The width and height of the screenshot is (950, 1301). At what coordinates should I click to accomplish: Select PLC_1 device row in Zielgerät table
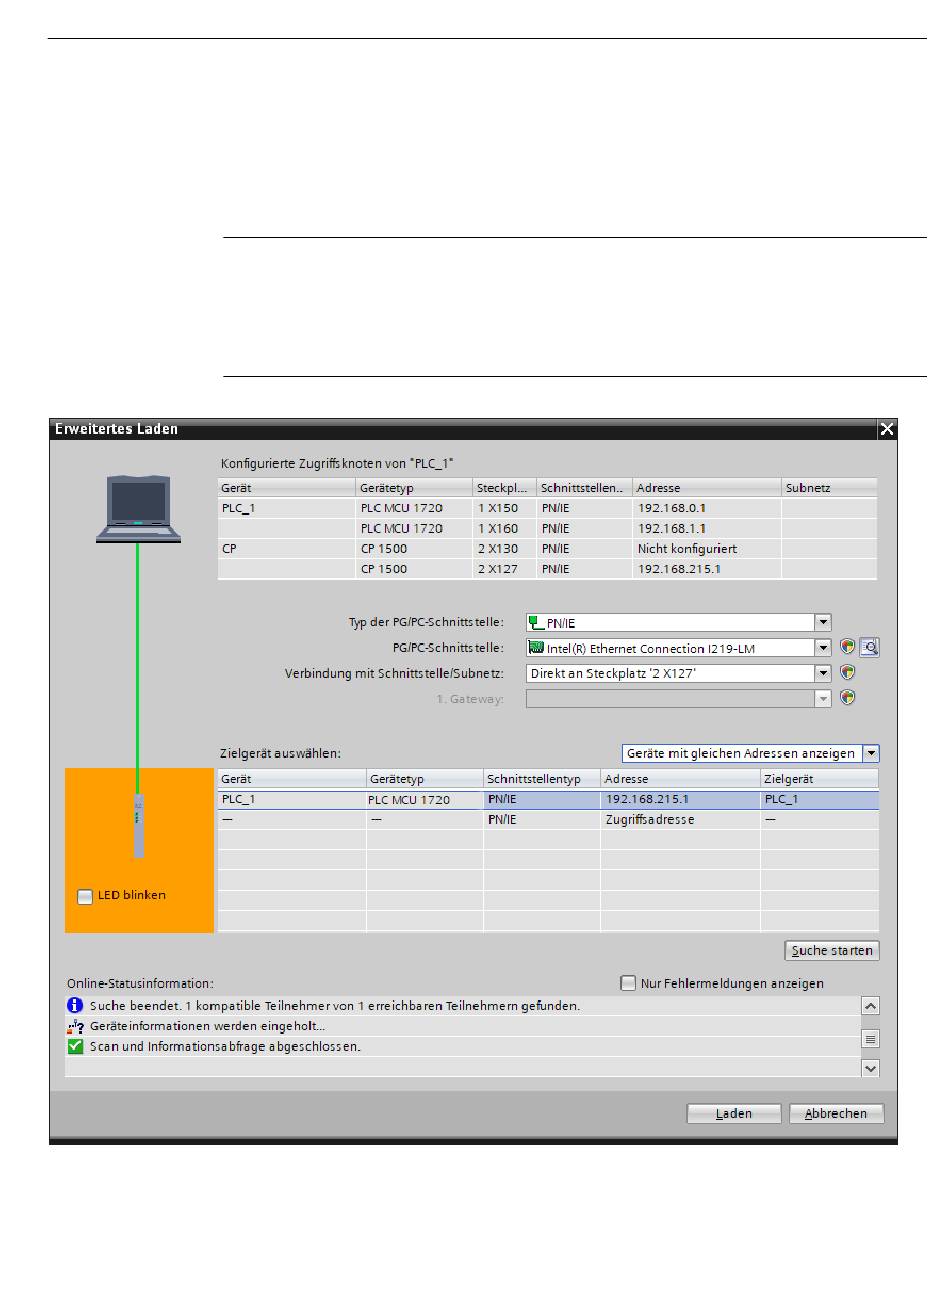coord(548,799)
